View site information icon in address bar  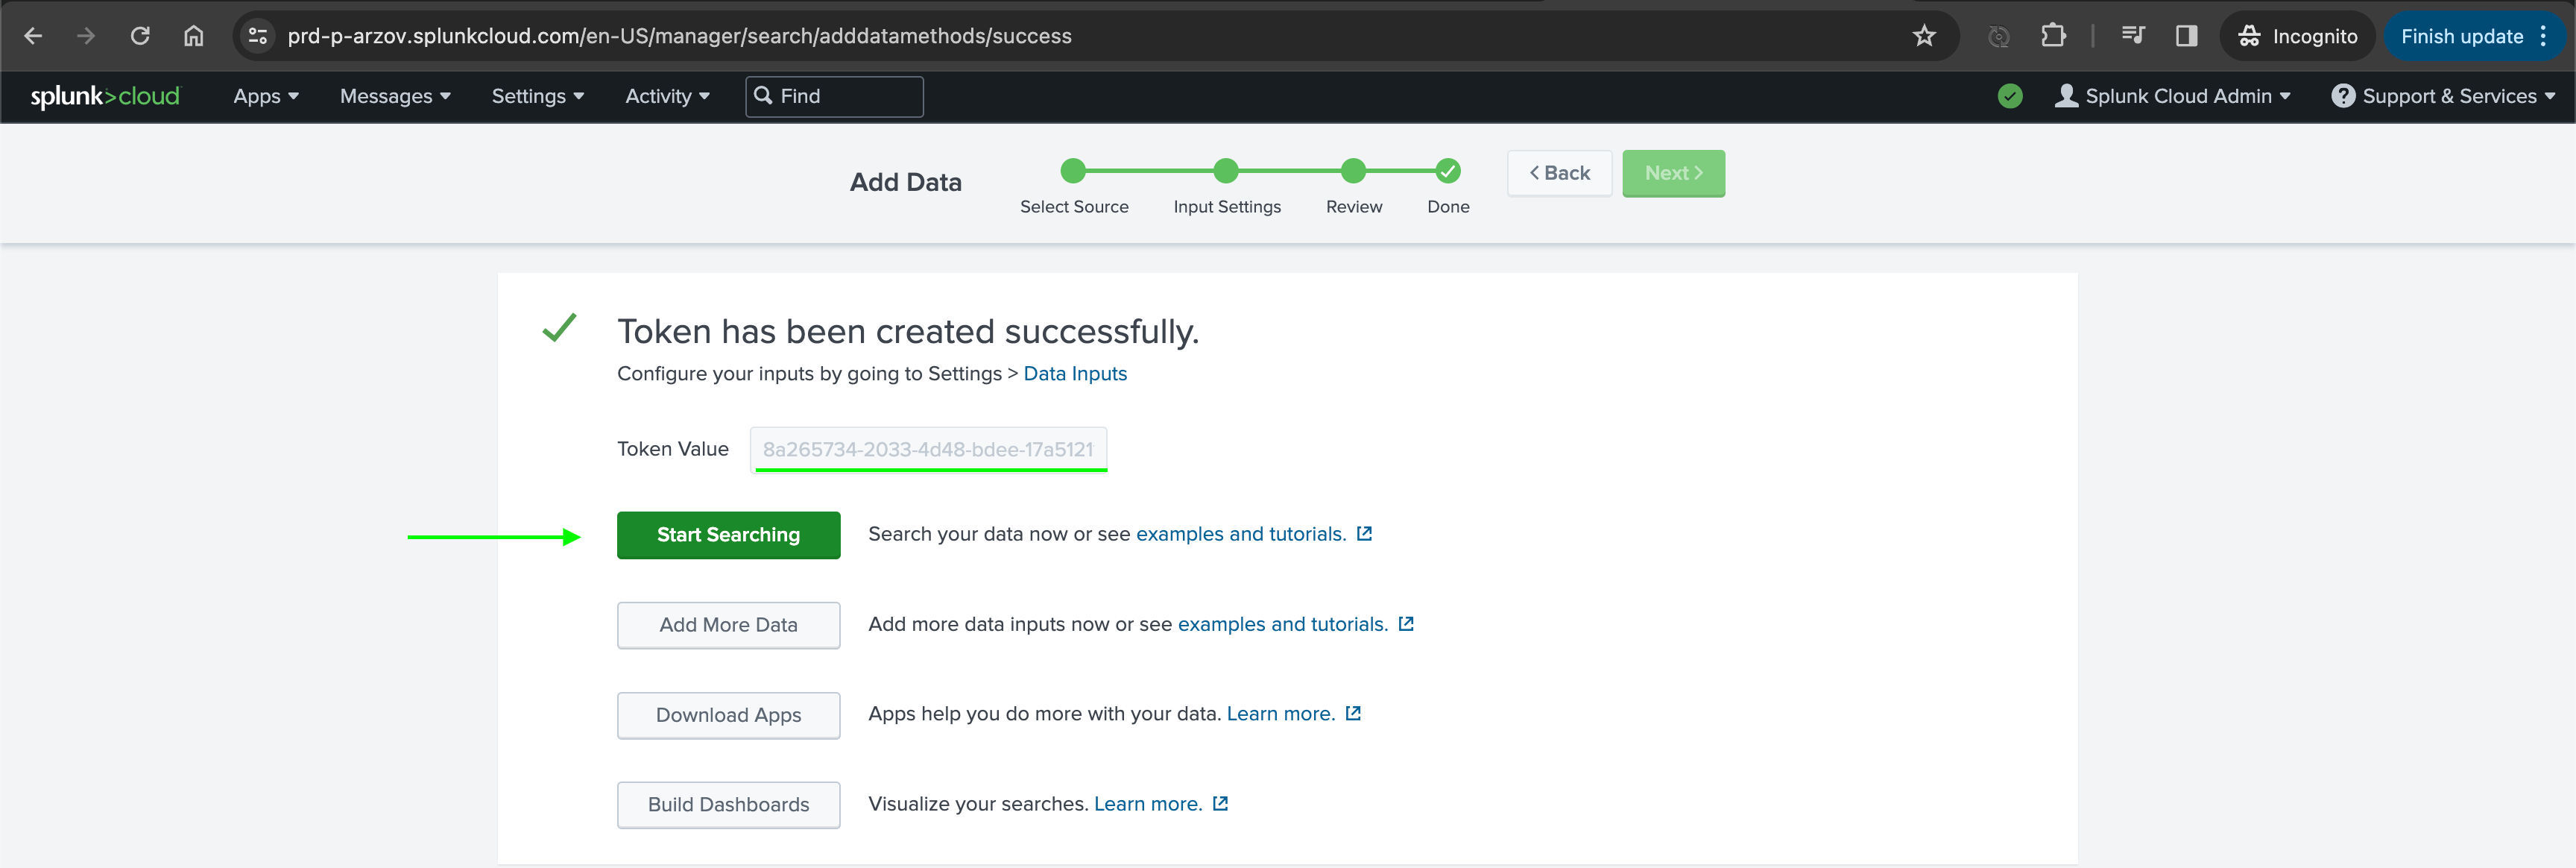point(257,36)
